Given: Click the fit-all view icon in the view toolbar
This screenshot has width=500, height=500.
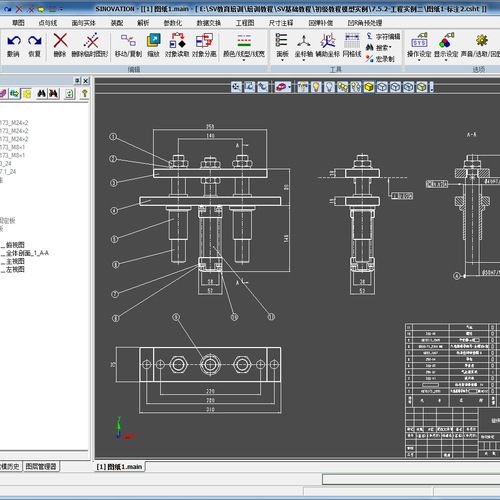Looking at the screenshot, I should [236, 87].
